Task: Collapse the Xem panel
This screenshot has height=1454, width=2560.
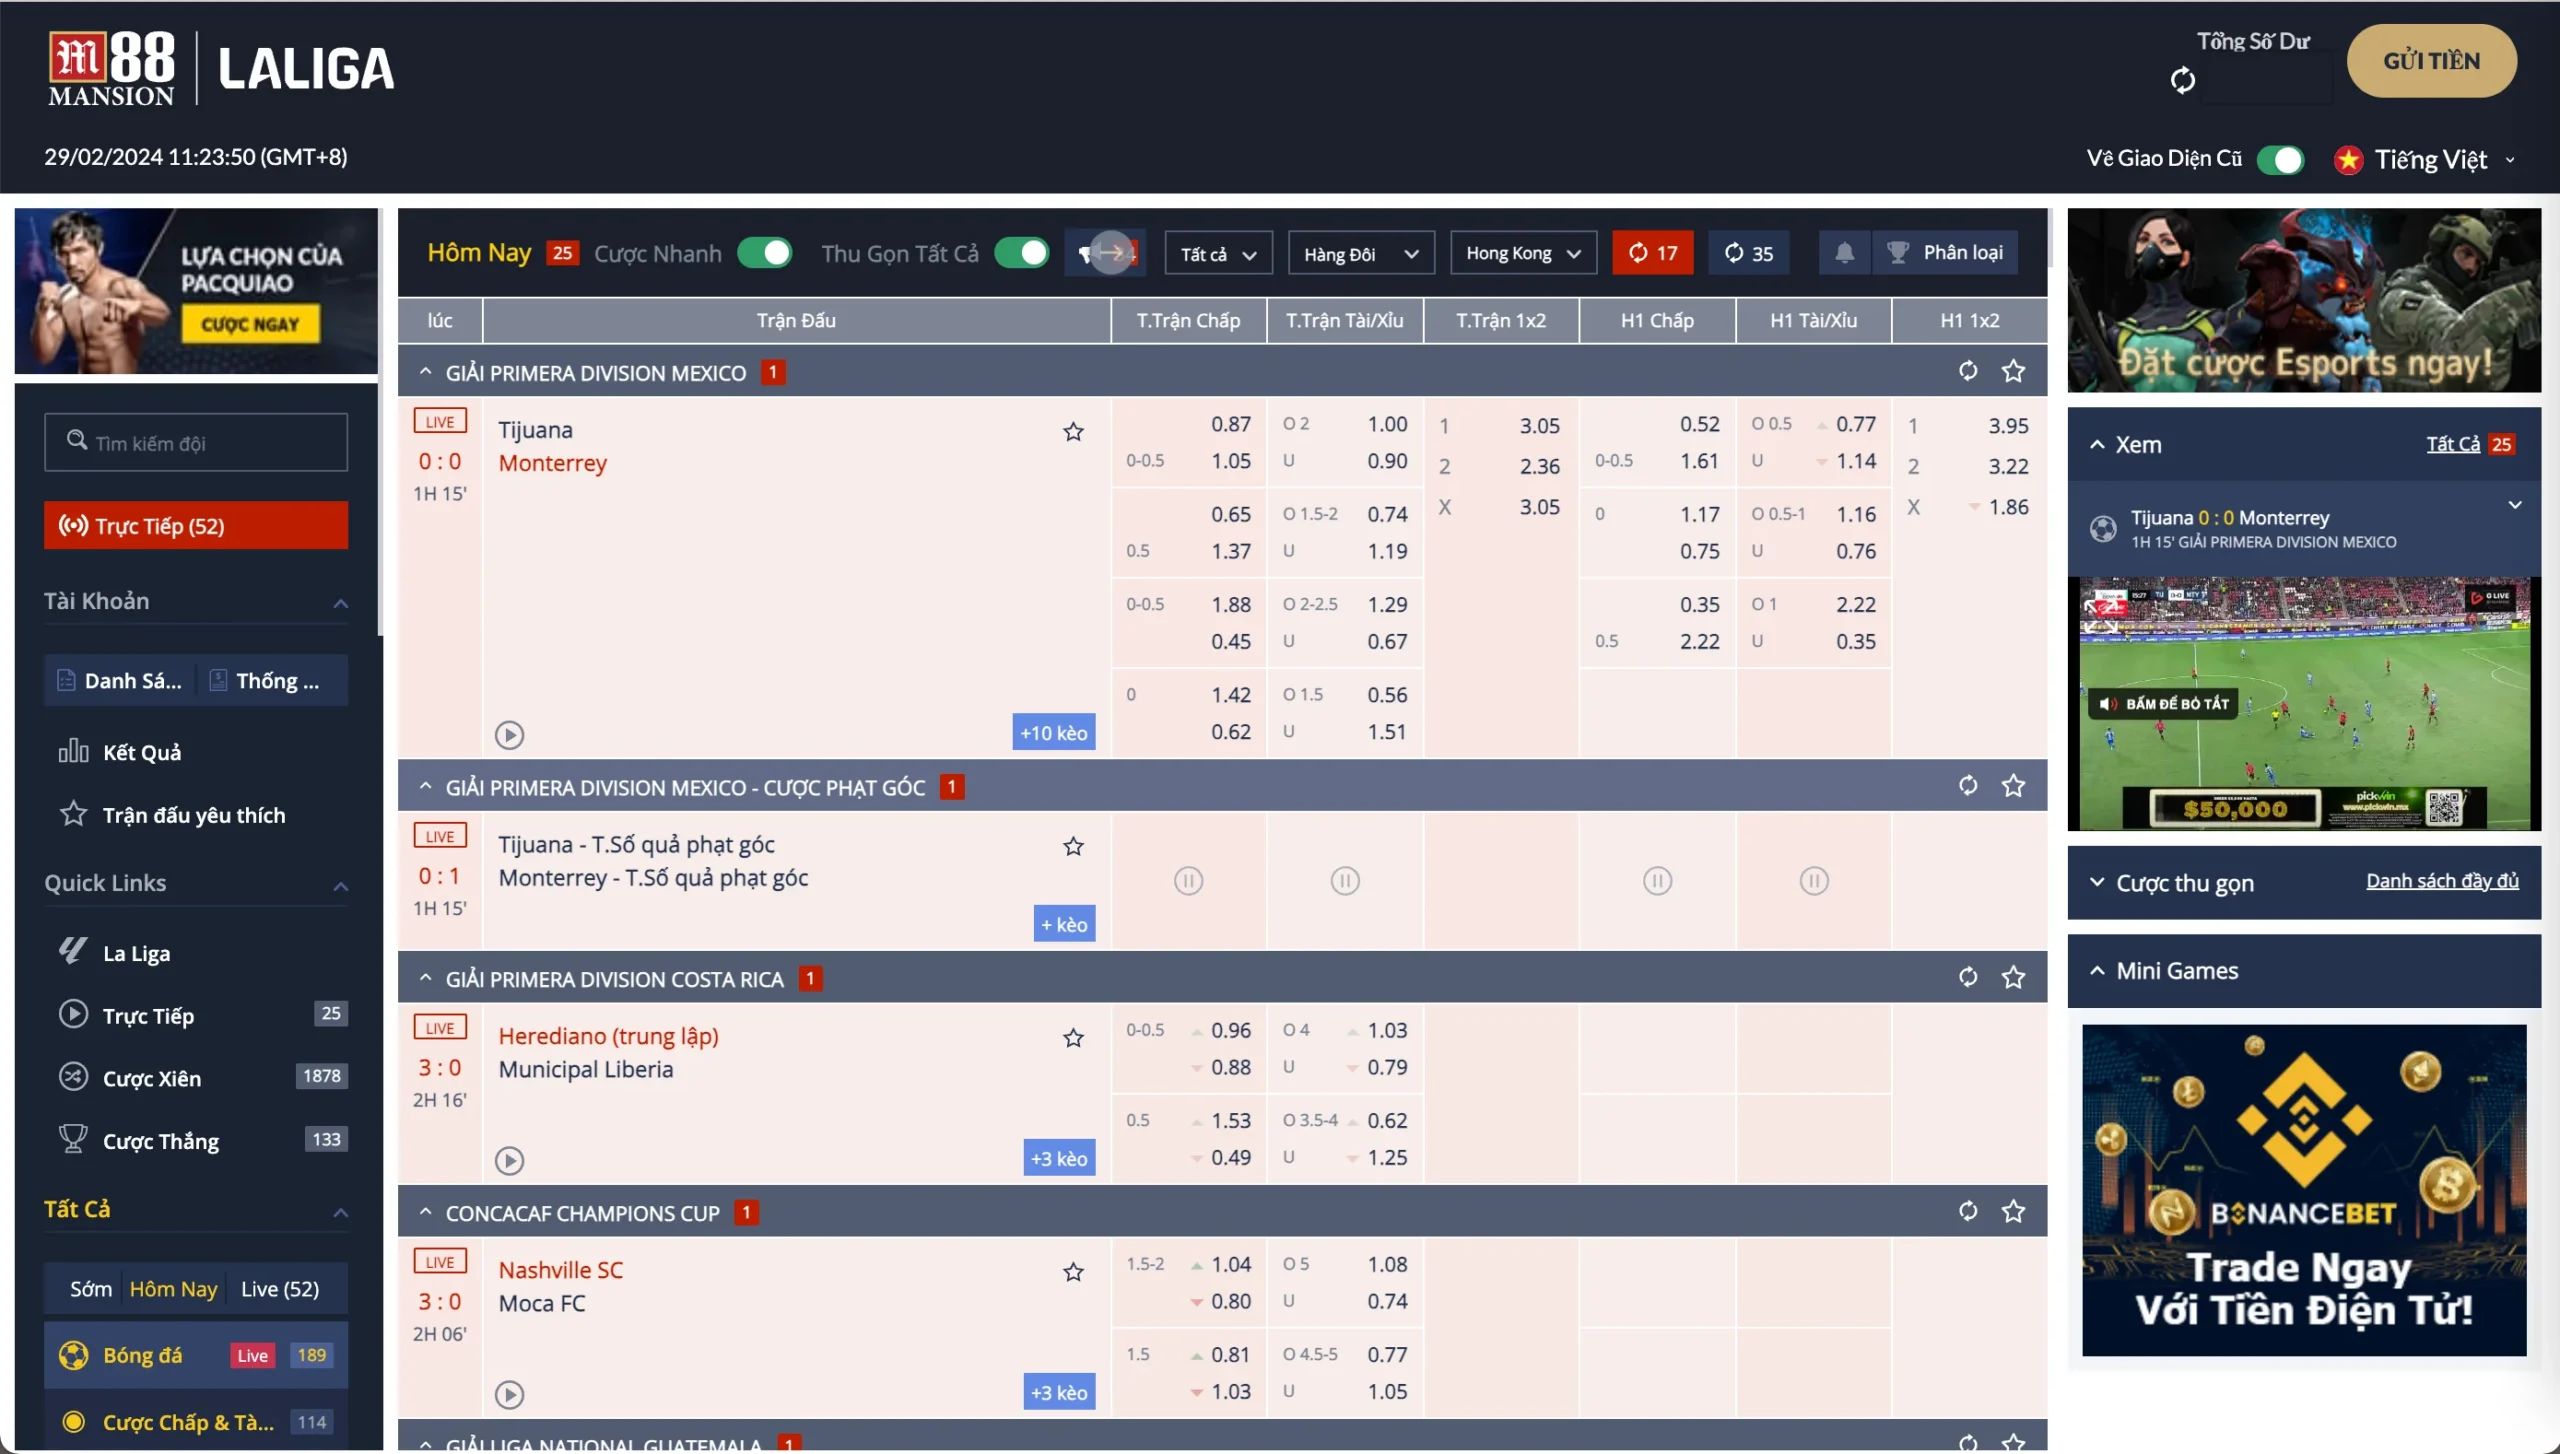Action: click(x=2097, y=445)
